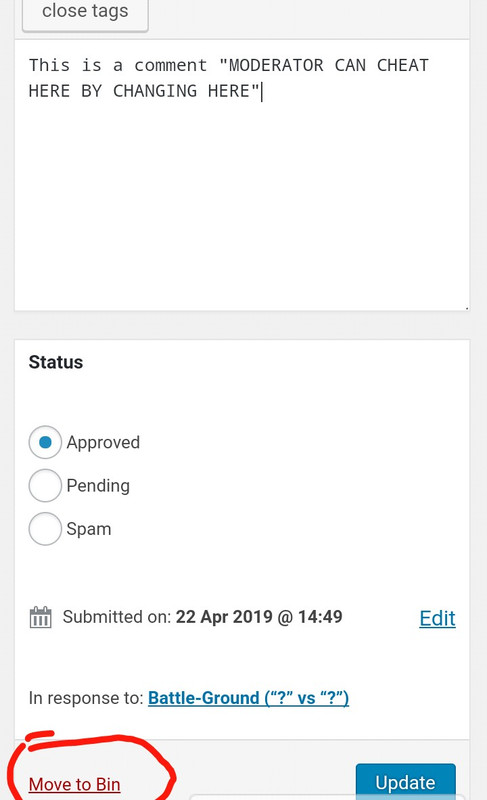This screenshot has height=800, width=487.
Task: Click the Status section heading
Action: click(56, 362)
